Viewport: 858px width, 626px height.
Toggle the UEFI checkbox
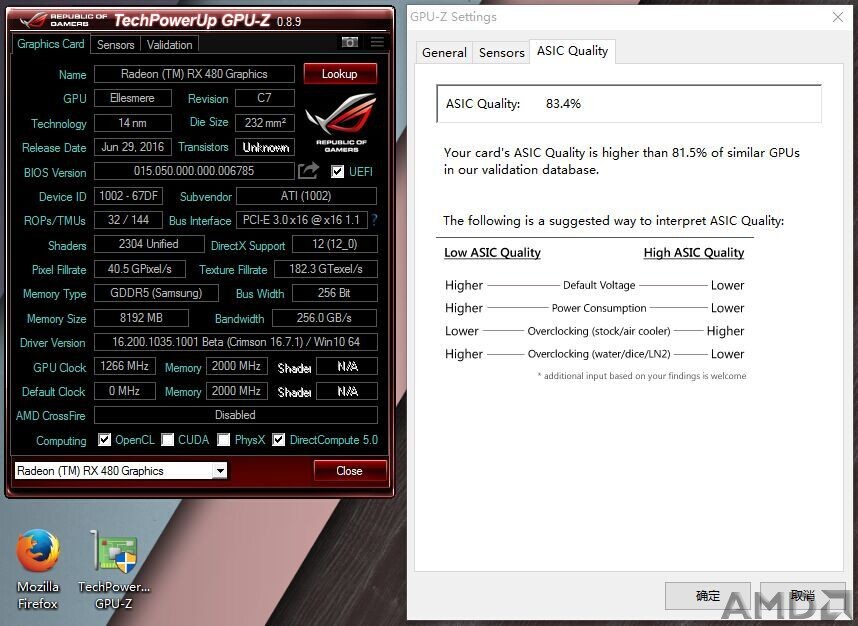coord(337,172)
